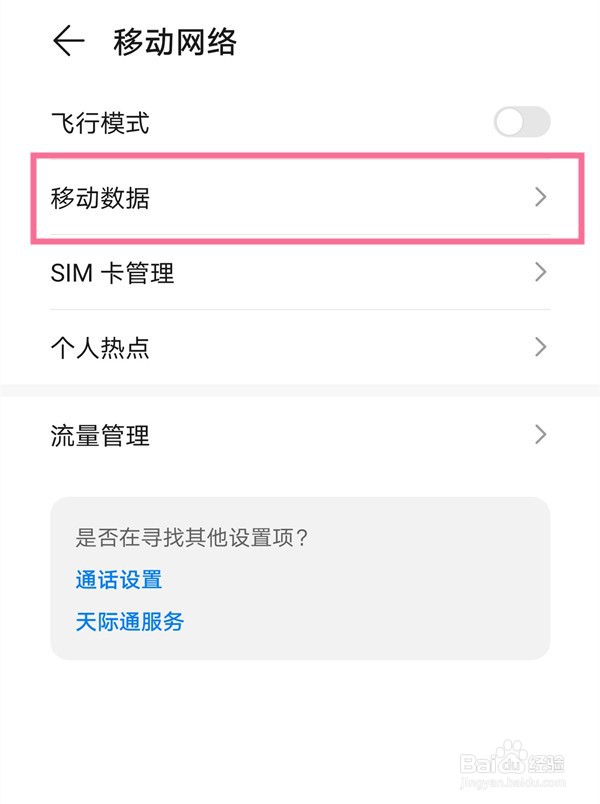Tap the 飞行模式 text label
This screenshot has height=804, width=600.
click(x=100, y=124)
